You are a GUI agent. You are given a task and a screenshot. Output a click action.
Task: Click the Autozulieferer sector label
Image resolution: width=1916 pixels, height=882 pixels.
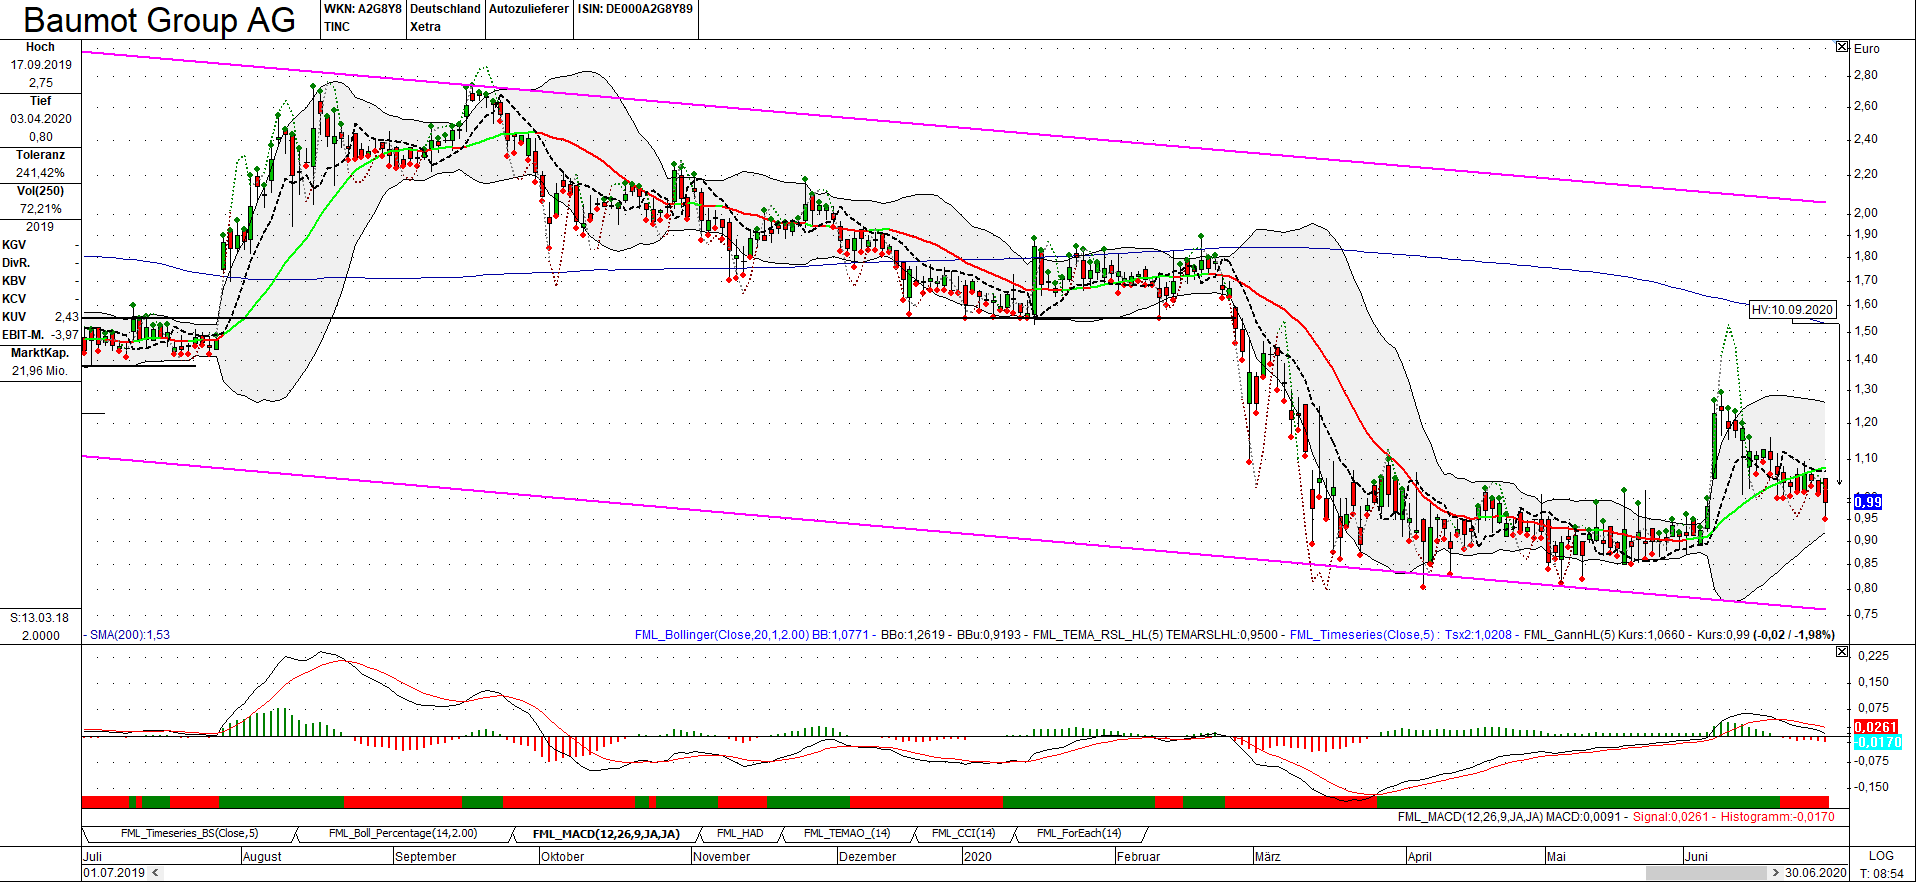click(529, 9)
